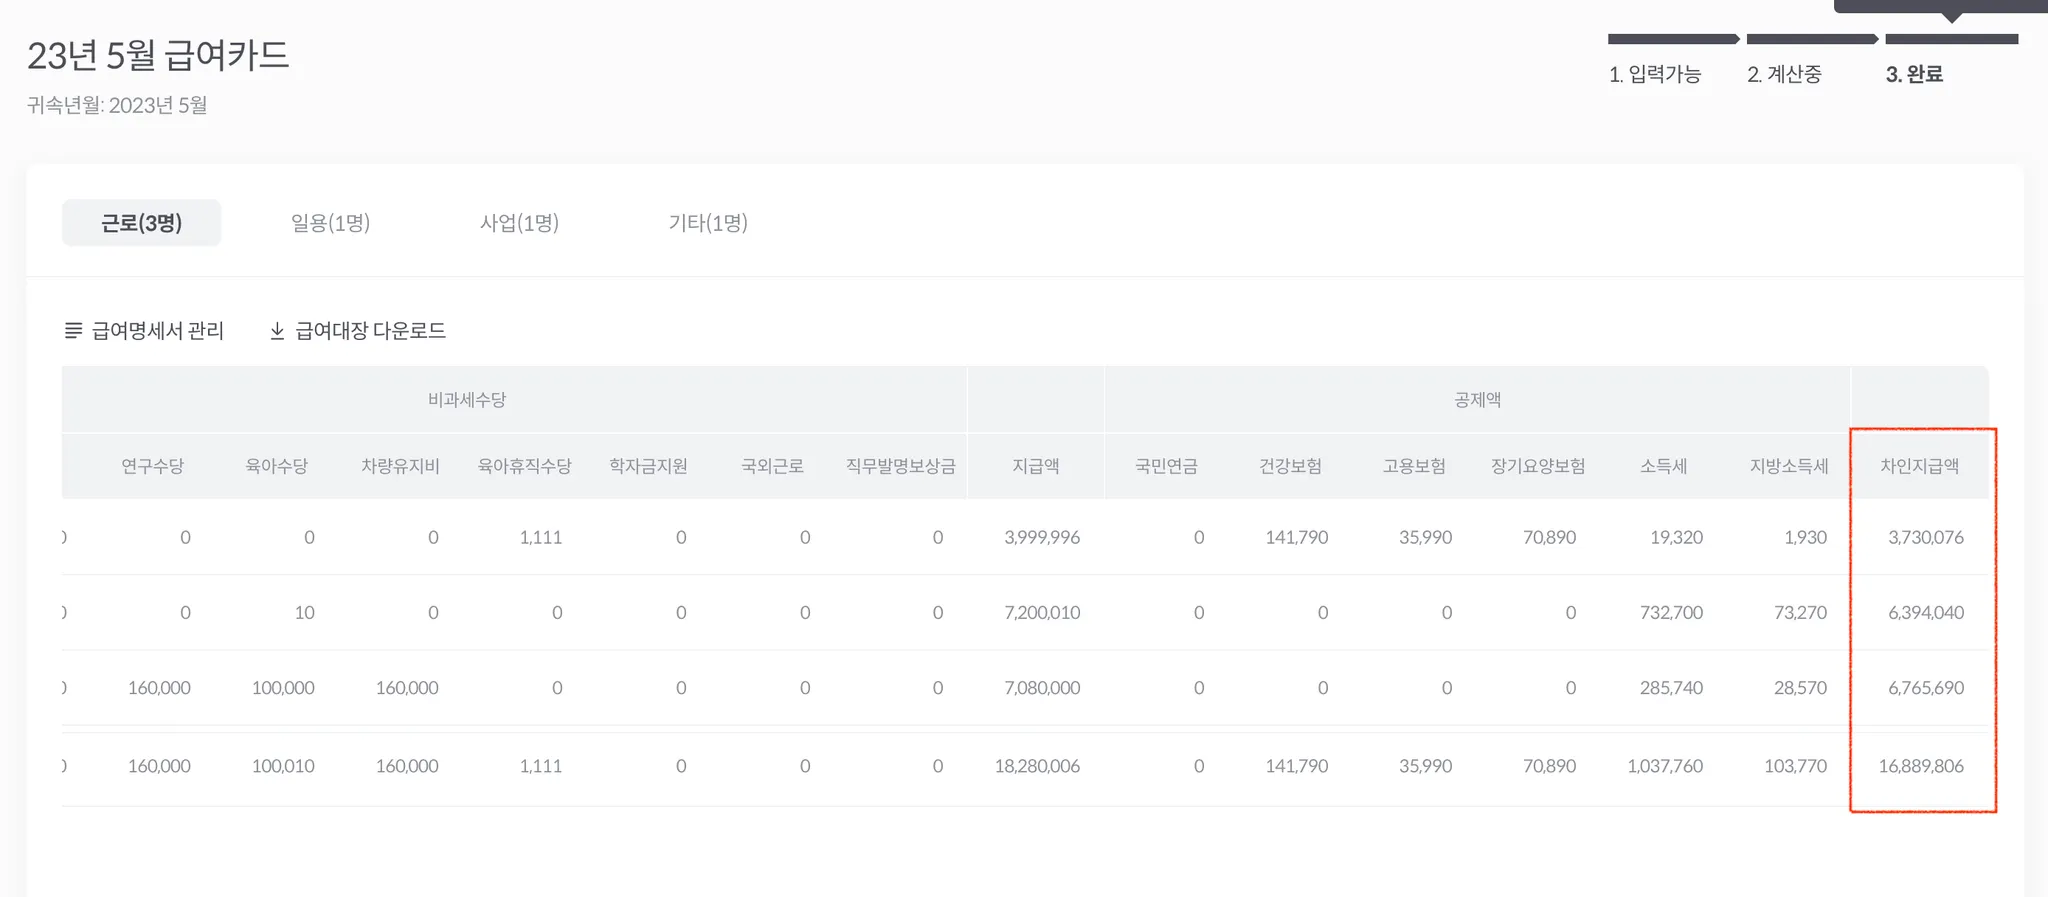
Task: Select step 3. 완료
Action: pyautogui.click(x=1914, y=74)
